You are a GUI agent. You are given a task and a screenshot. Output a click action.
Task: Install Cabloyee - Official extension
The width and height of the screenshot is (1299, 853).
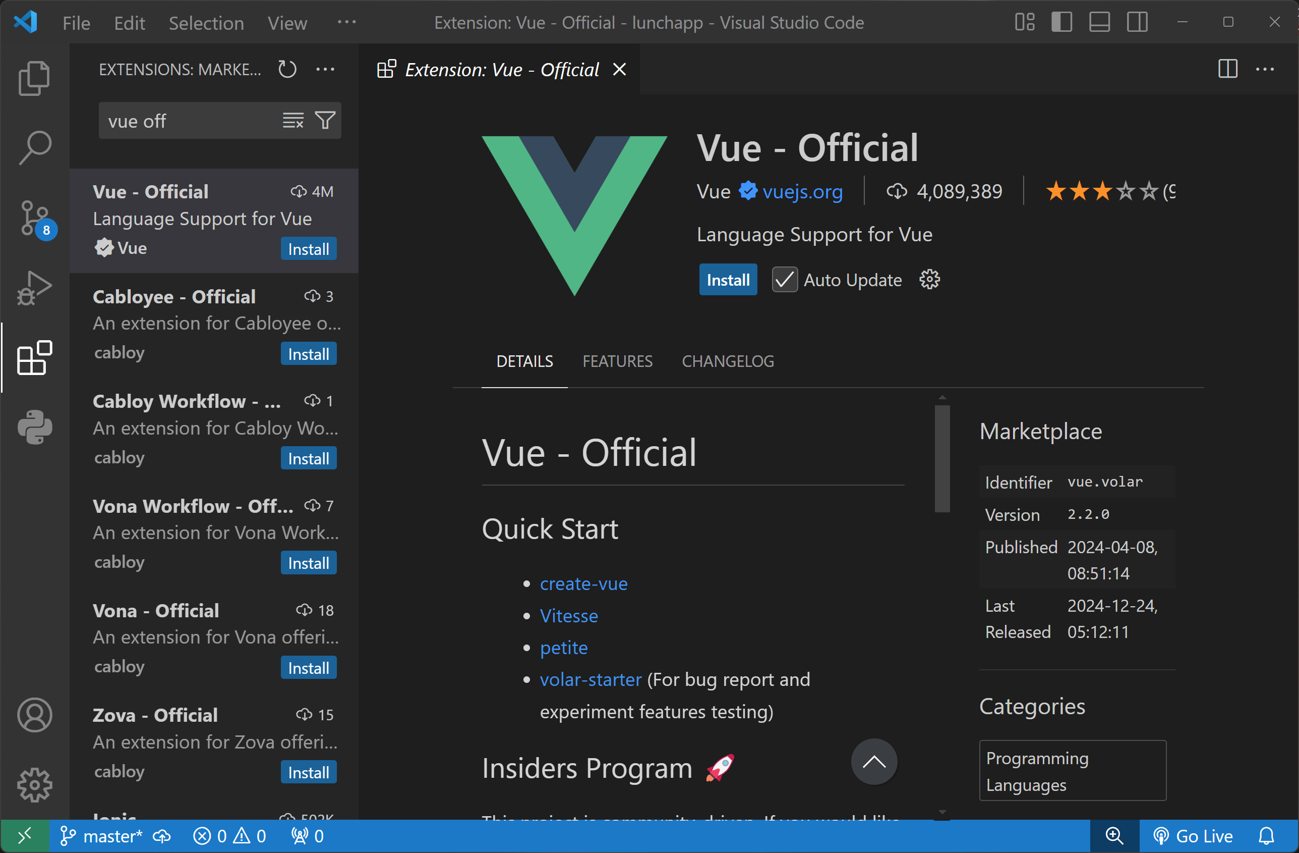coord(309,354)
